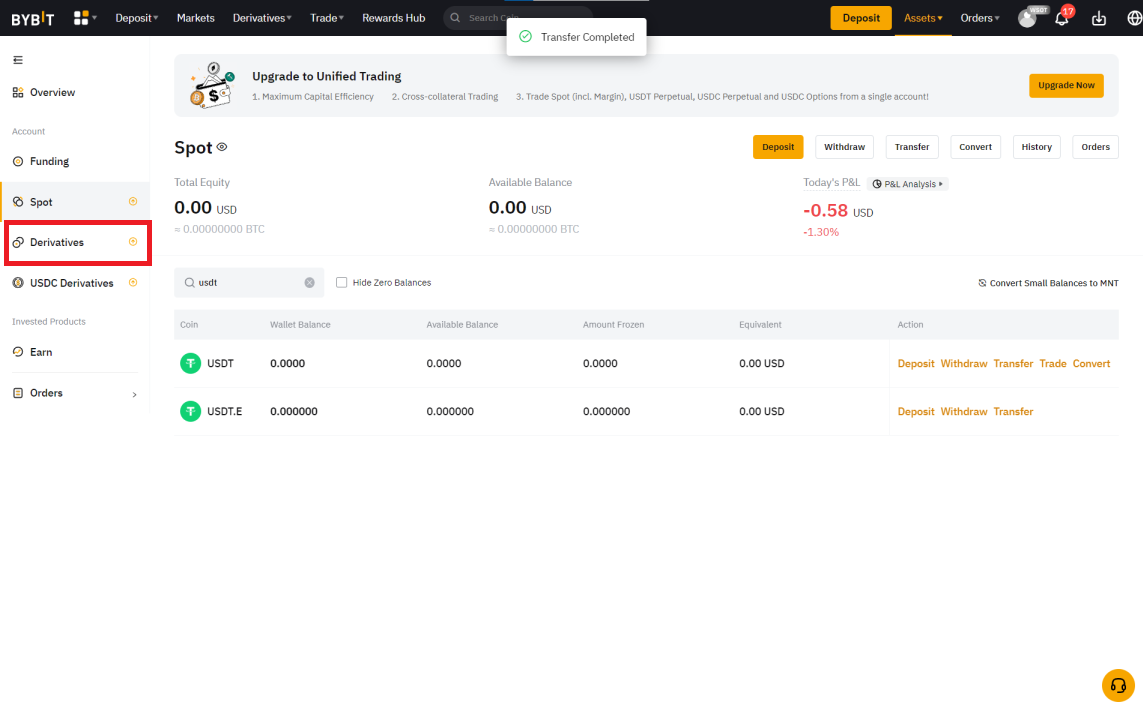Expand the Orders dropdown in top navigation
The image size is (1144, 720).
pos(980,18)
